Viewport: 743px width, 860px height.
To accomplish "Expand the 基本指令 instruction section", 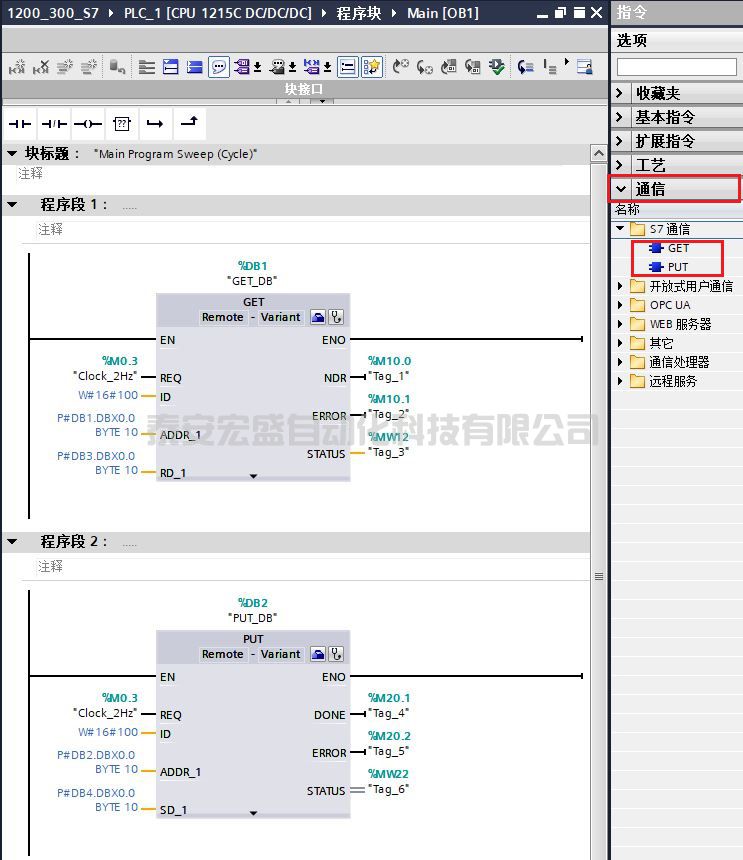I will (x=621, y=117).
